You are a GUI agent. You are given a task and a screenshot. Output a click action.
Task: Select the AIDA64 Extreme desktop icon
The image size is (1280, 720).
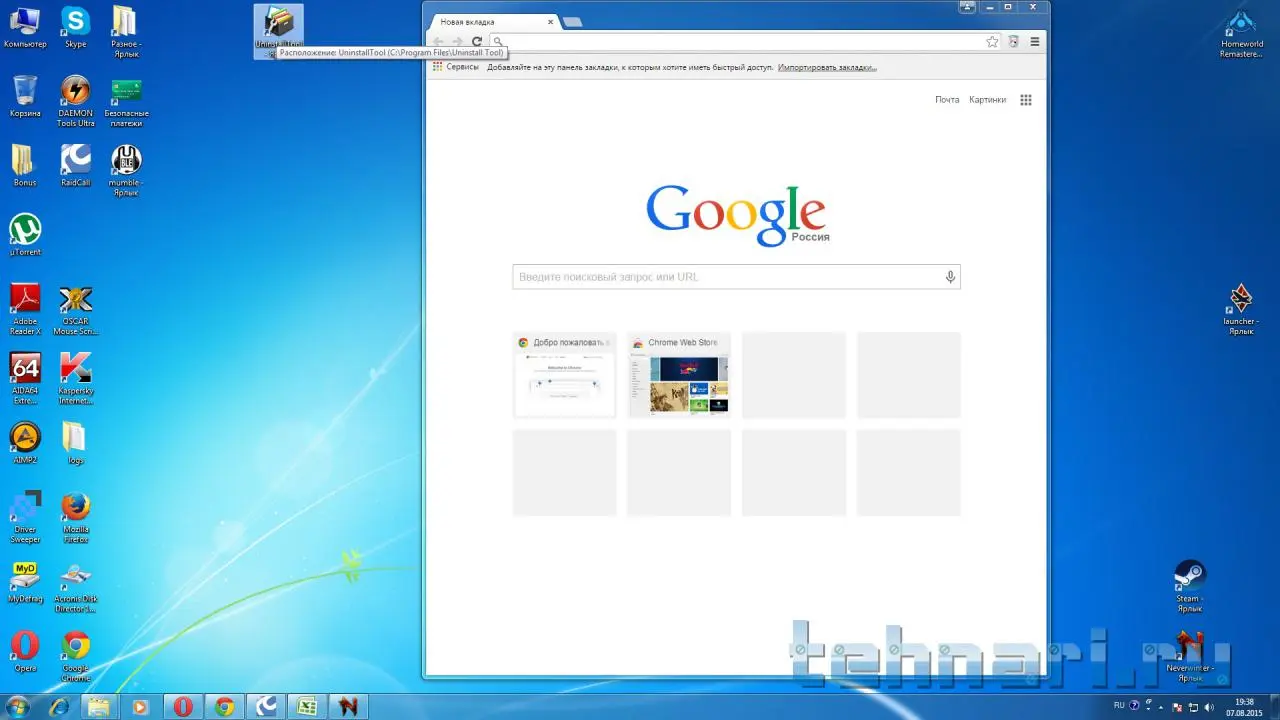pyautogui.click(x=25, y=379)
